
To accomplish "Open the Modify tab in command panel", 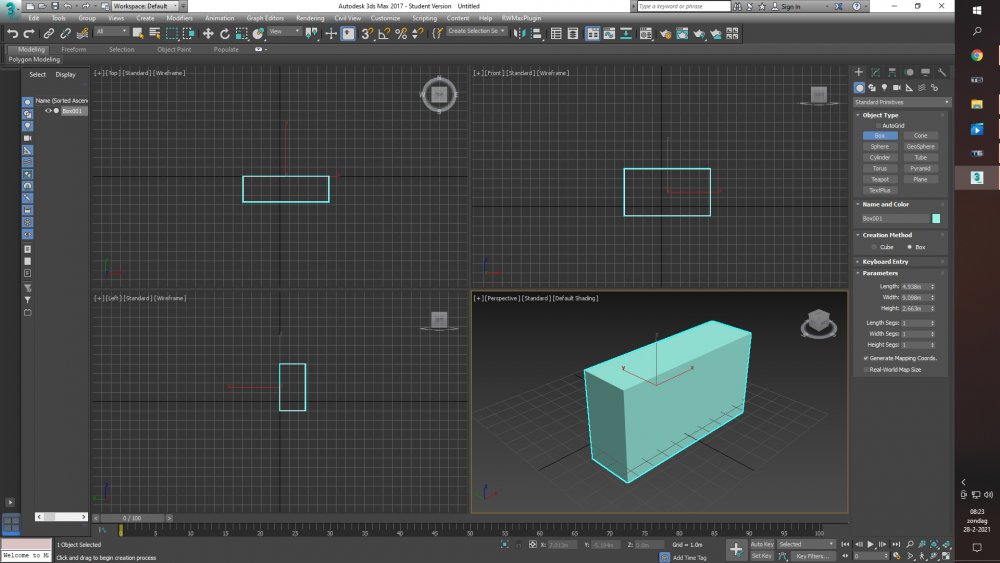I will coord(875,72).
